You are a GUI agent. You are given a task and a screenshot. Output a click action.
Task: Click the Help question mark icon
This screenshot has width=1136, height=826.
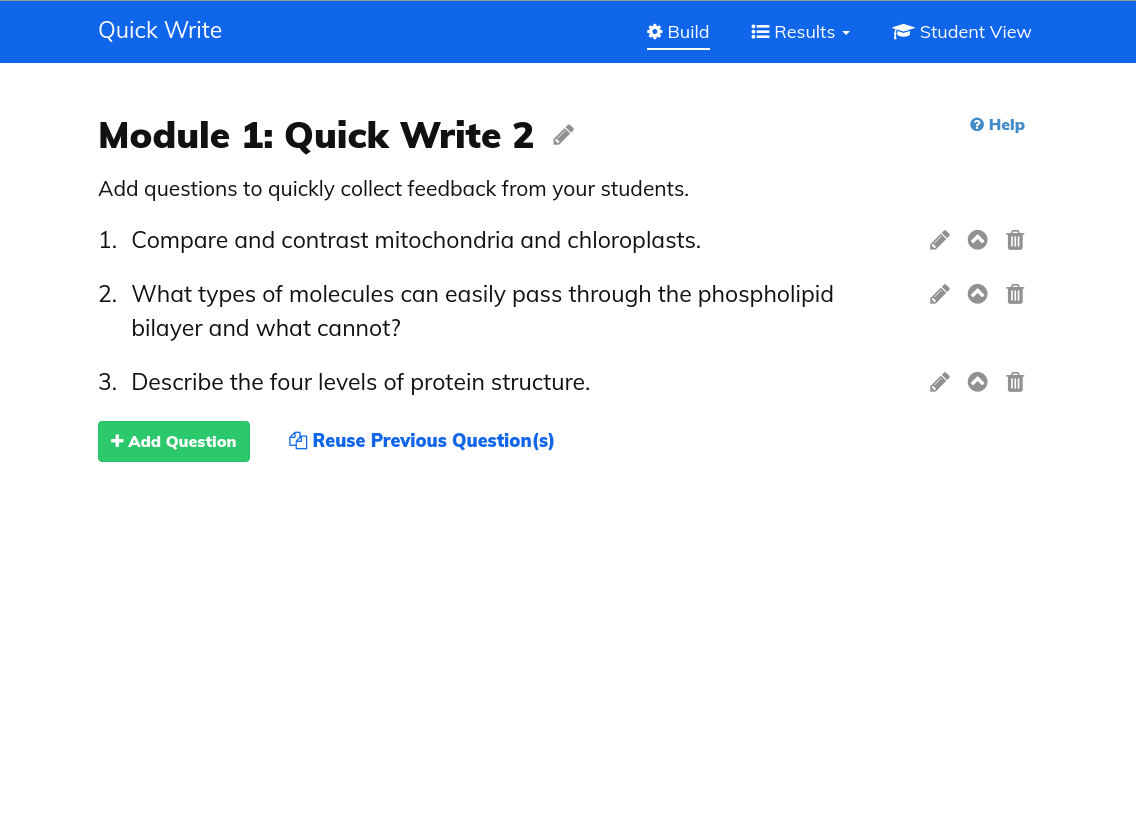tap(977, 125)
